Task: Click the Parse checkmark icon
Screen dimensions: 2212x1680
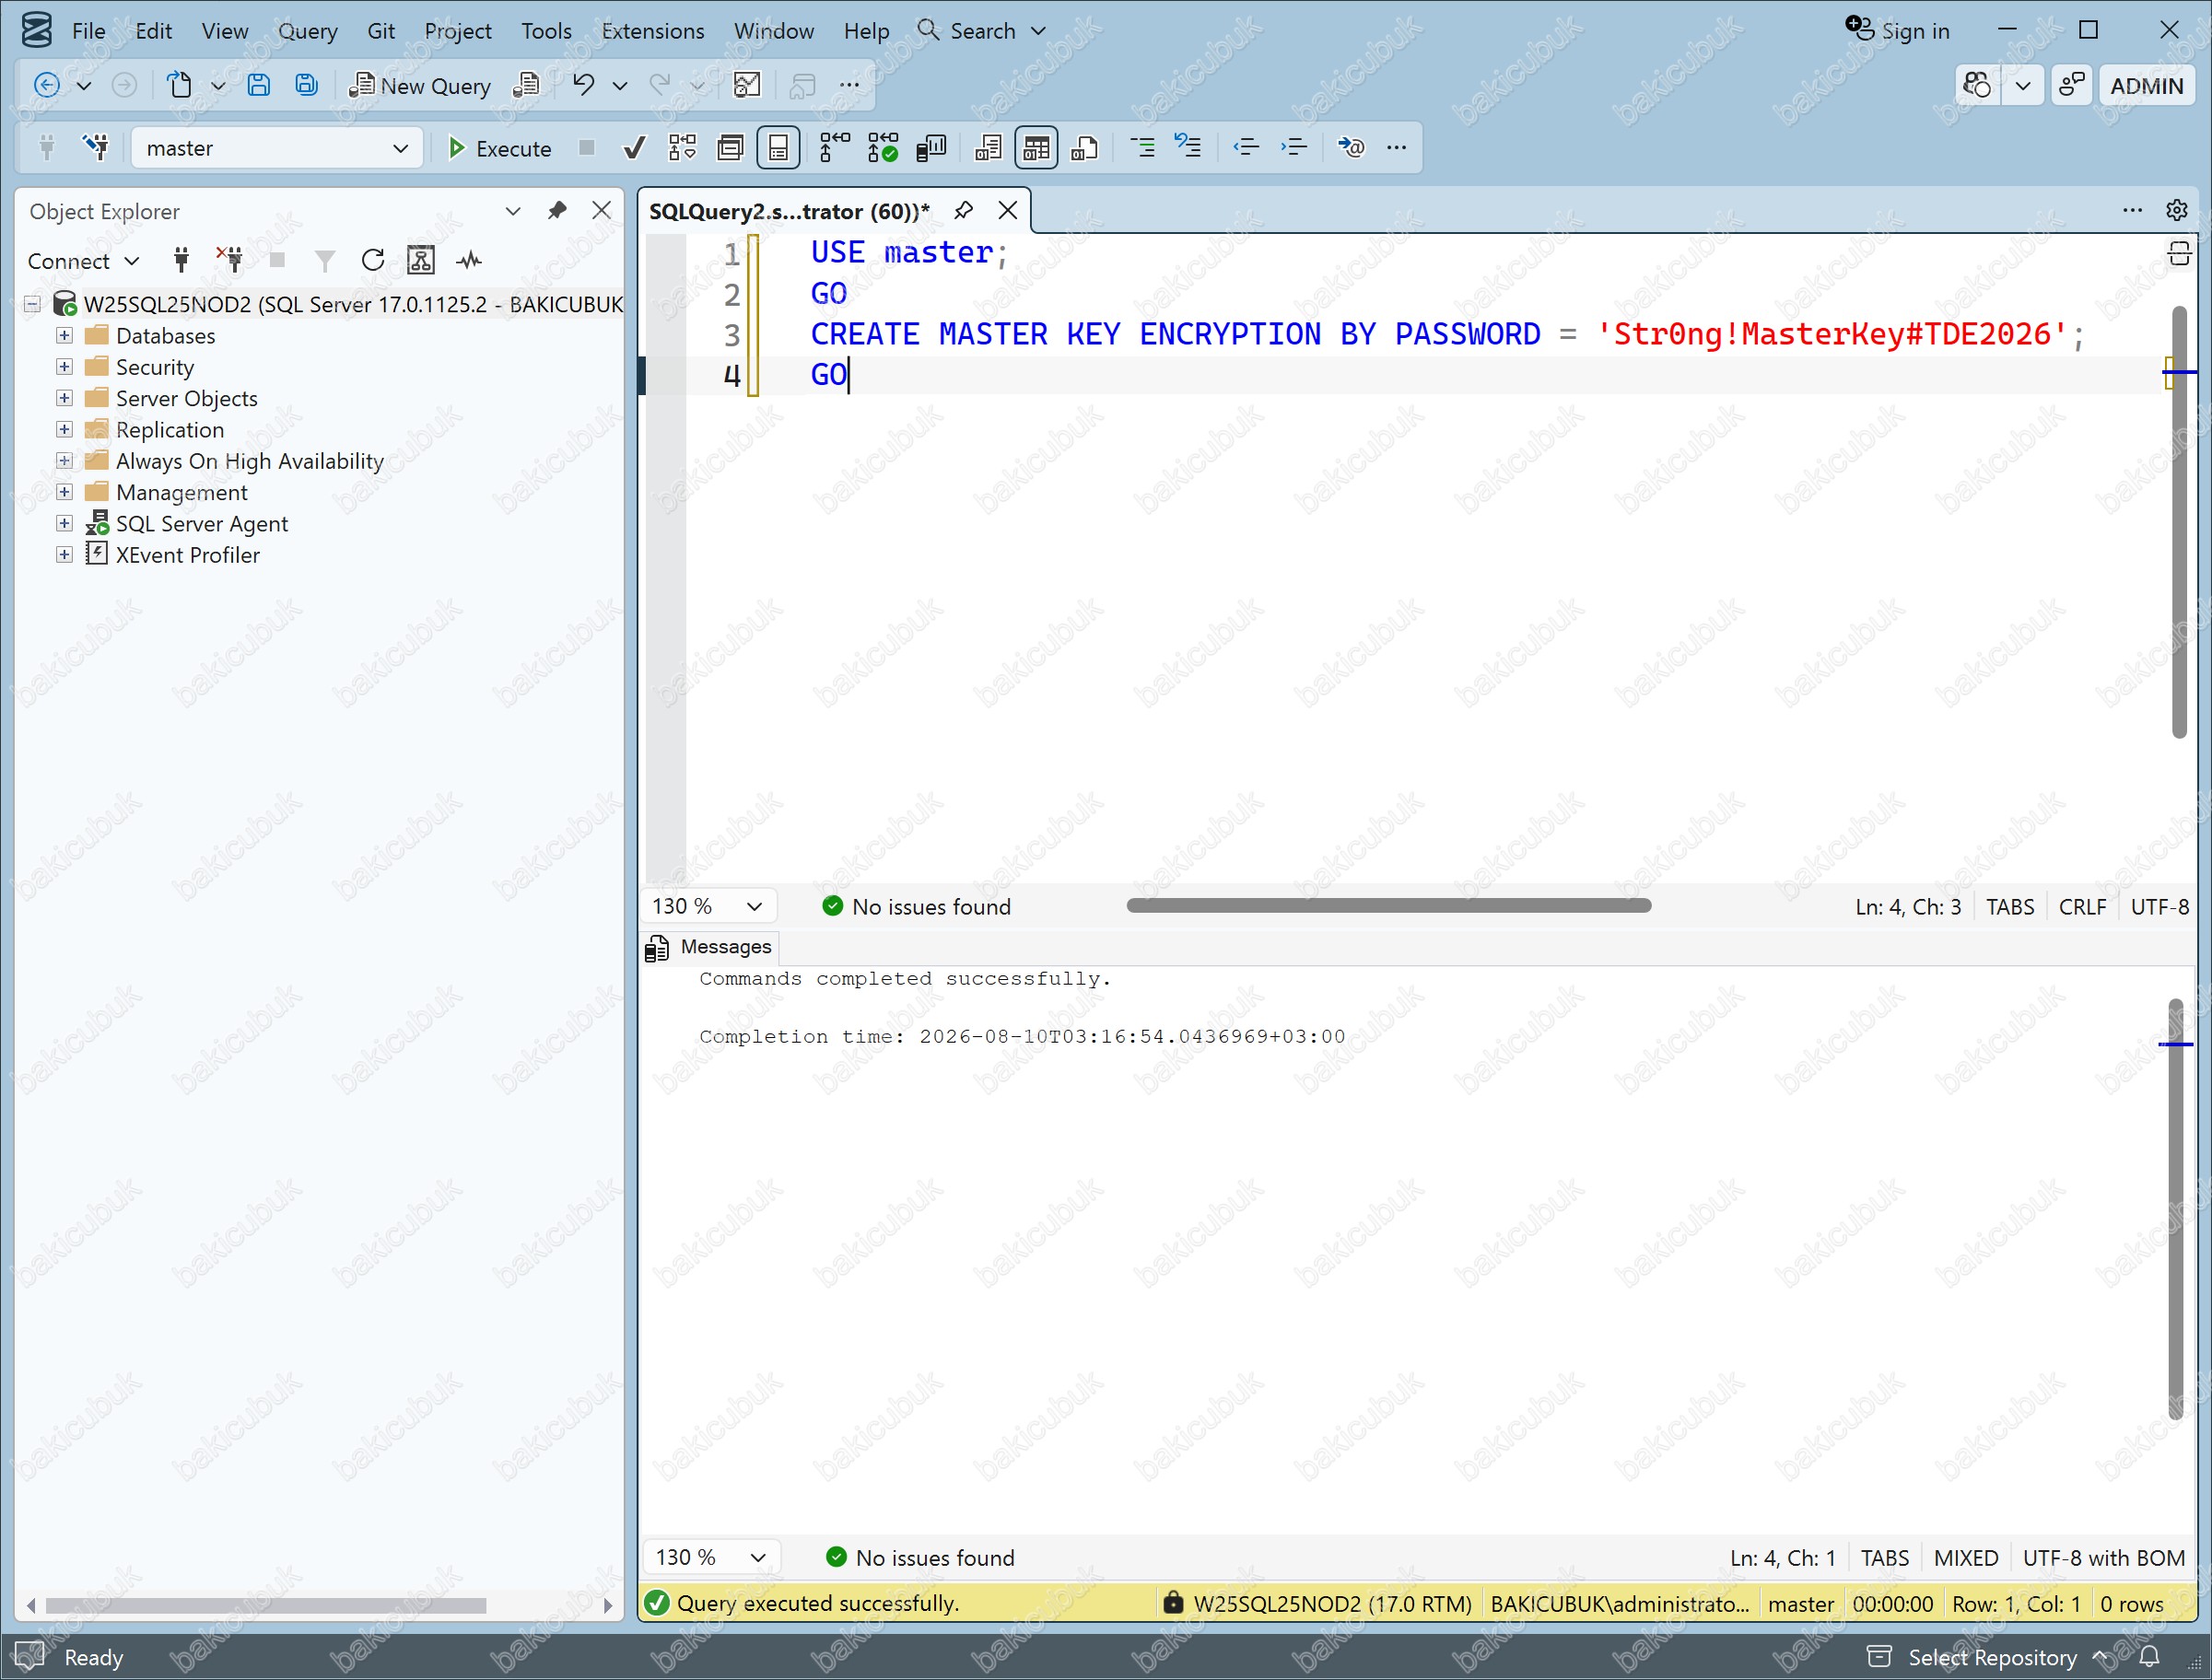Action: (634, 148)
